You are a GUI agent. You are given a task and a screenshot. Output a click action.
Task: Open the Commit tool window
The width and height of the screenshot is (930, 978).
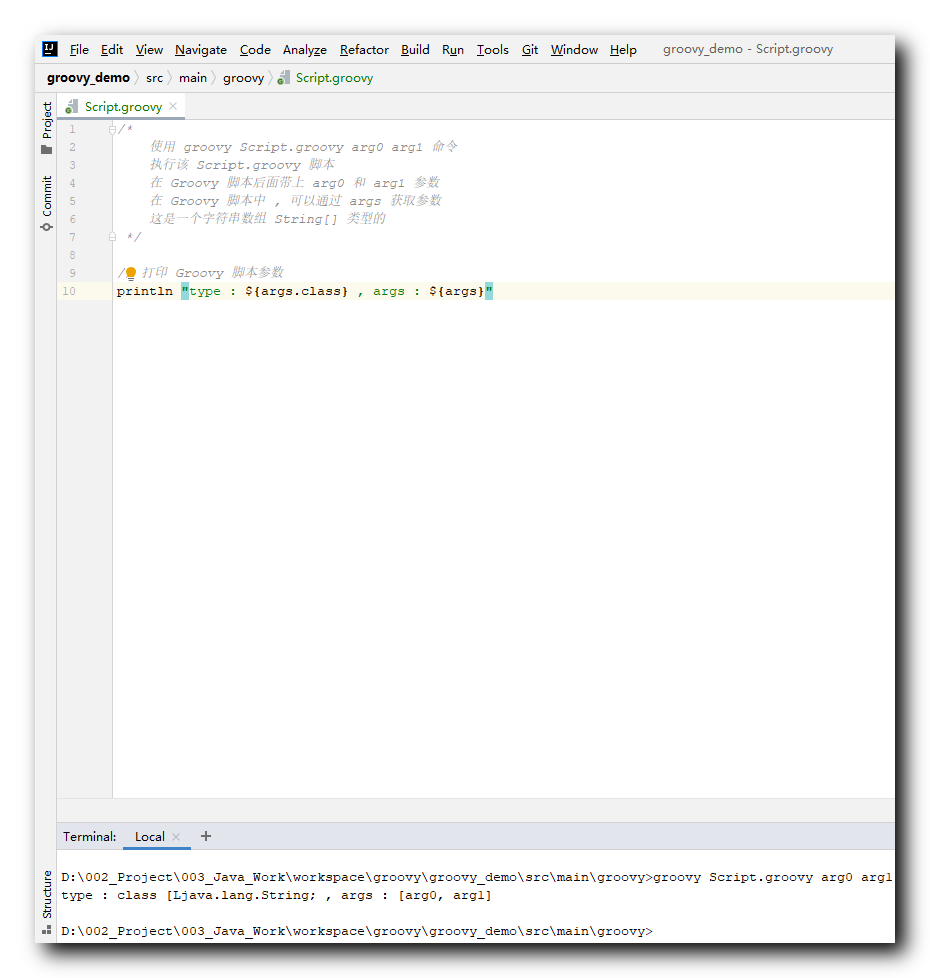tap(47, 203)
